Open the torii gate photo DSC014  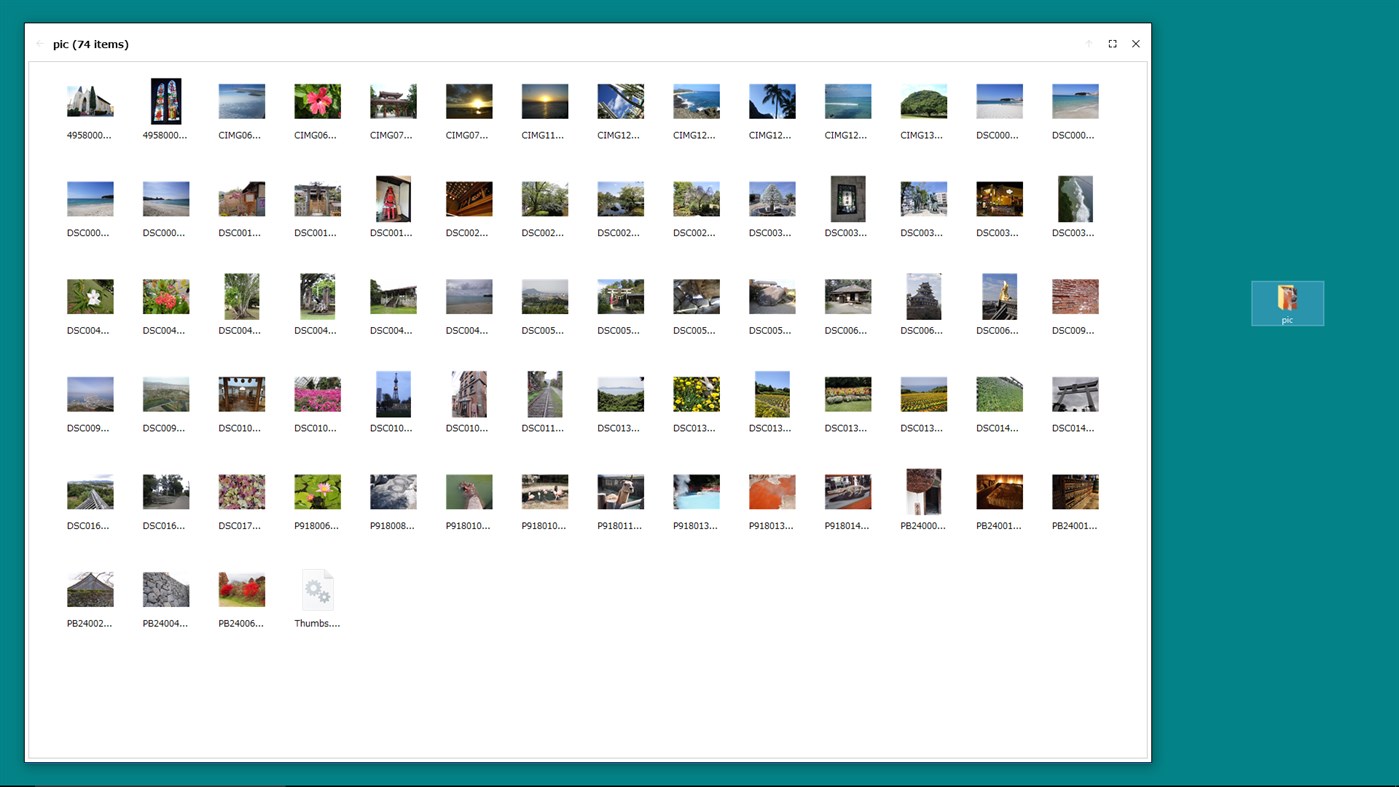tap(1075, 393)
